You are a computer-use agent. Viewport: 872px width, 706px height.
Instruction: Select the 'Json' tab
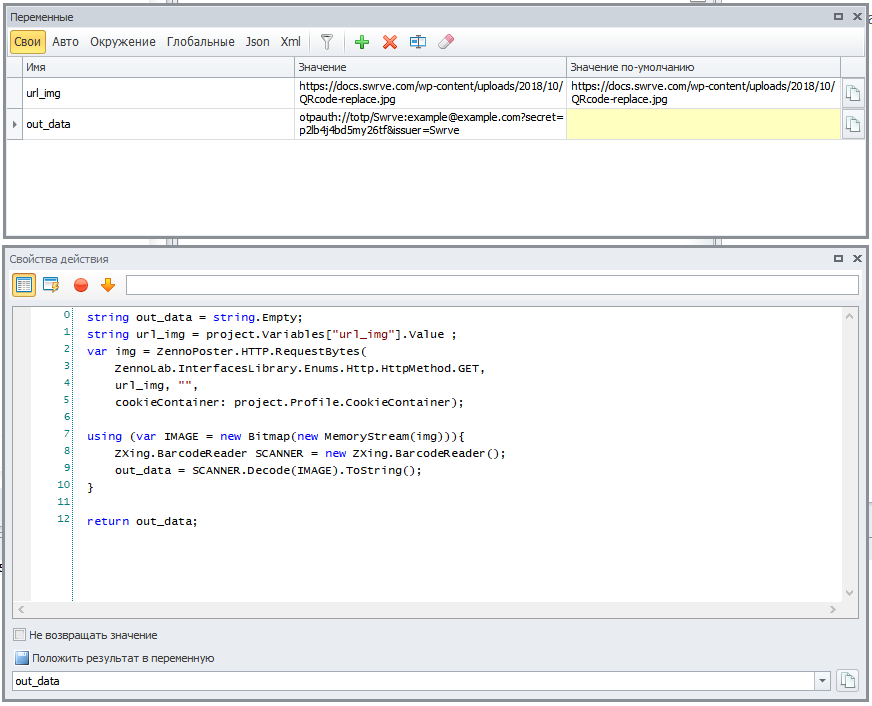pyautogui.click(x=257, y=42)
